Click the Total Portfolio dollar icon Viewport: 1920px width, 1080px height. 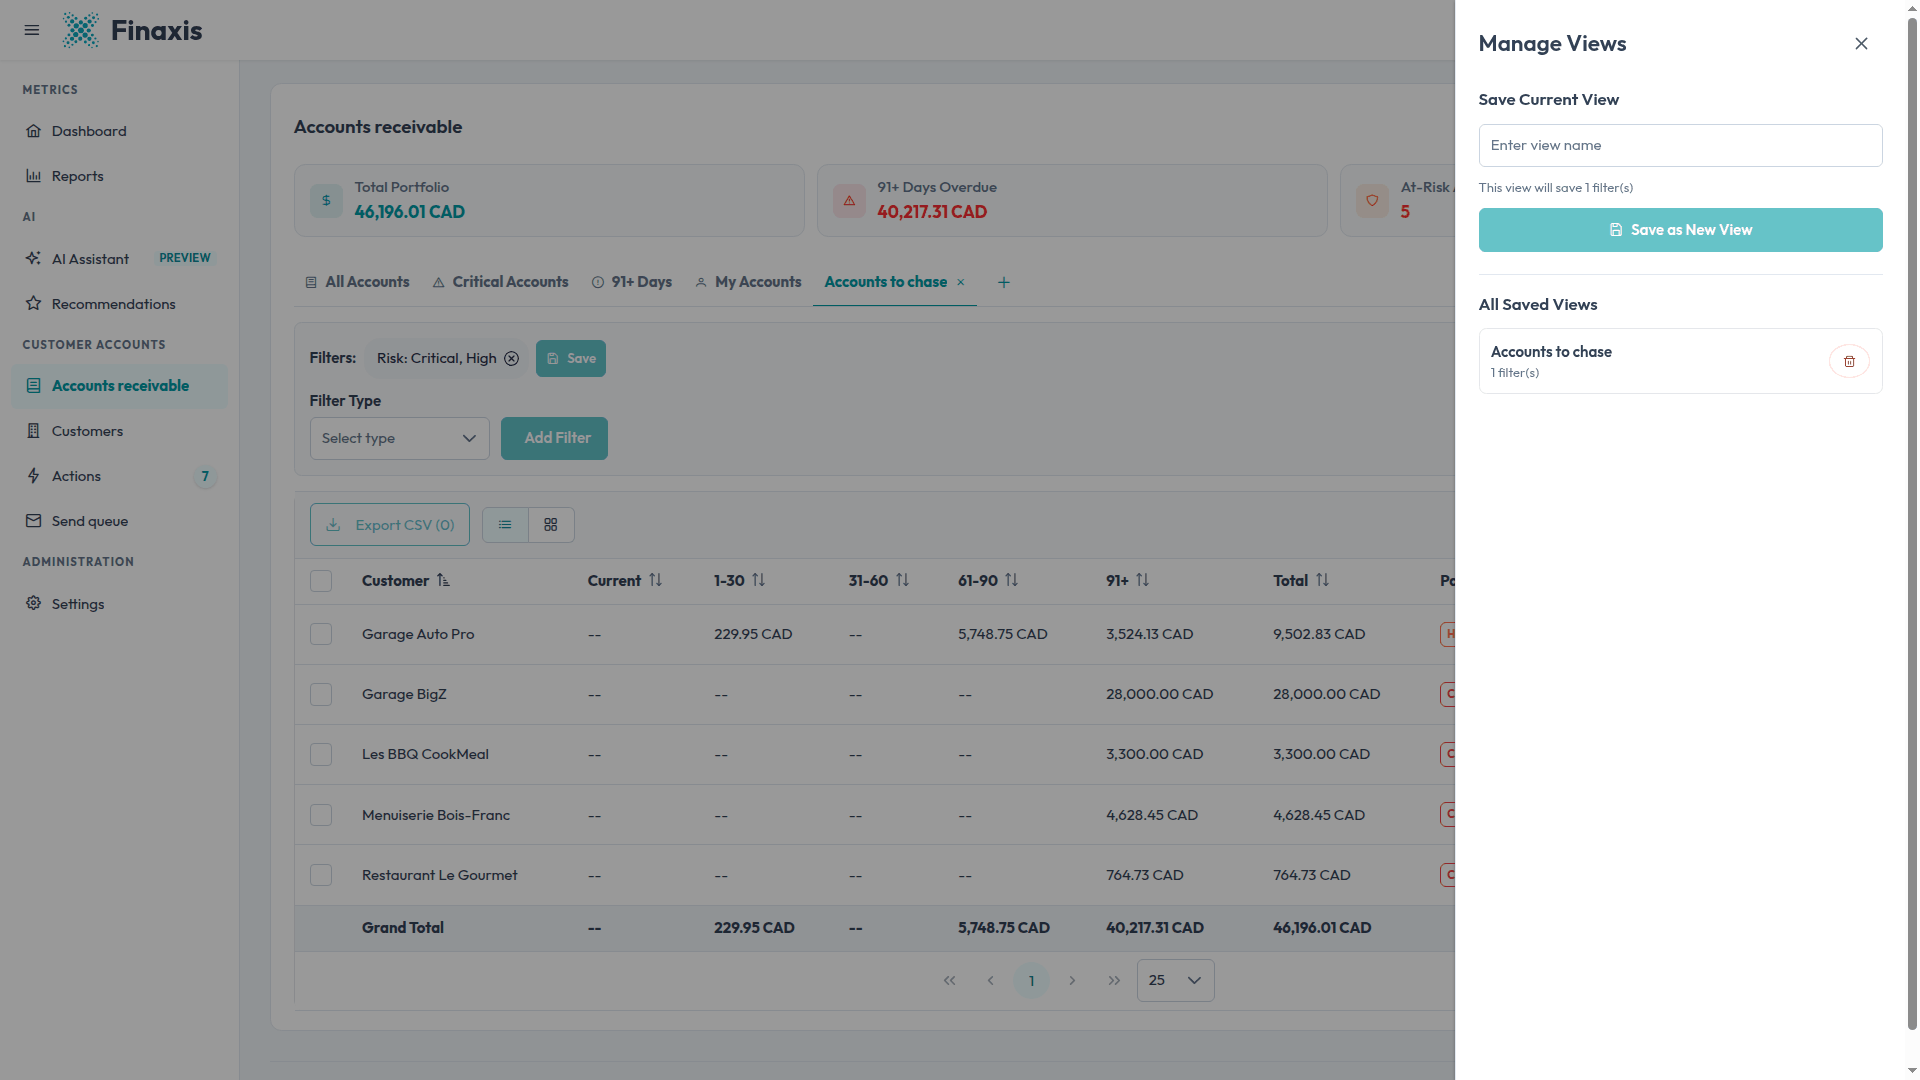click(x=326, y=201)
